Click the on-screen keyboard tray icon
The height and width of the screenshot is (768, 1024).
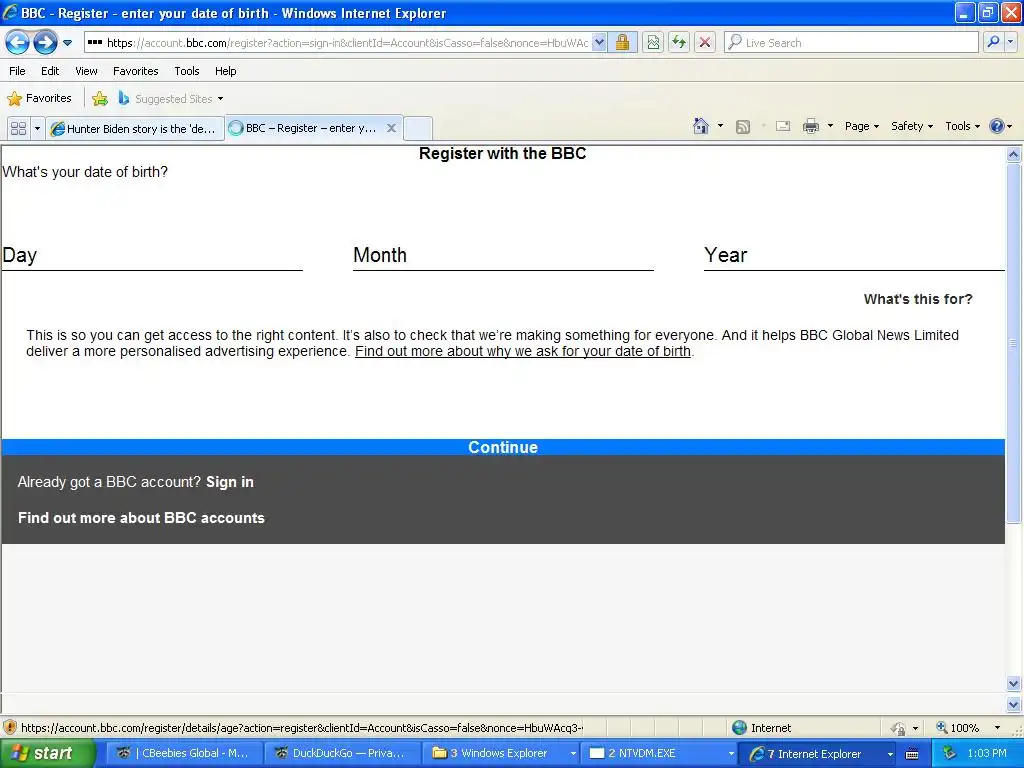pyautogui.click(x=912, y=754)
